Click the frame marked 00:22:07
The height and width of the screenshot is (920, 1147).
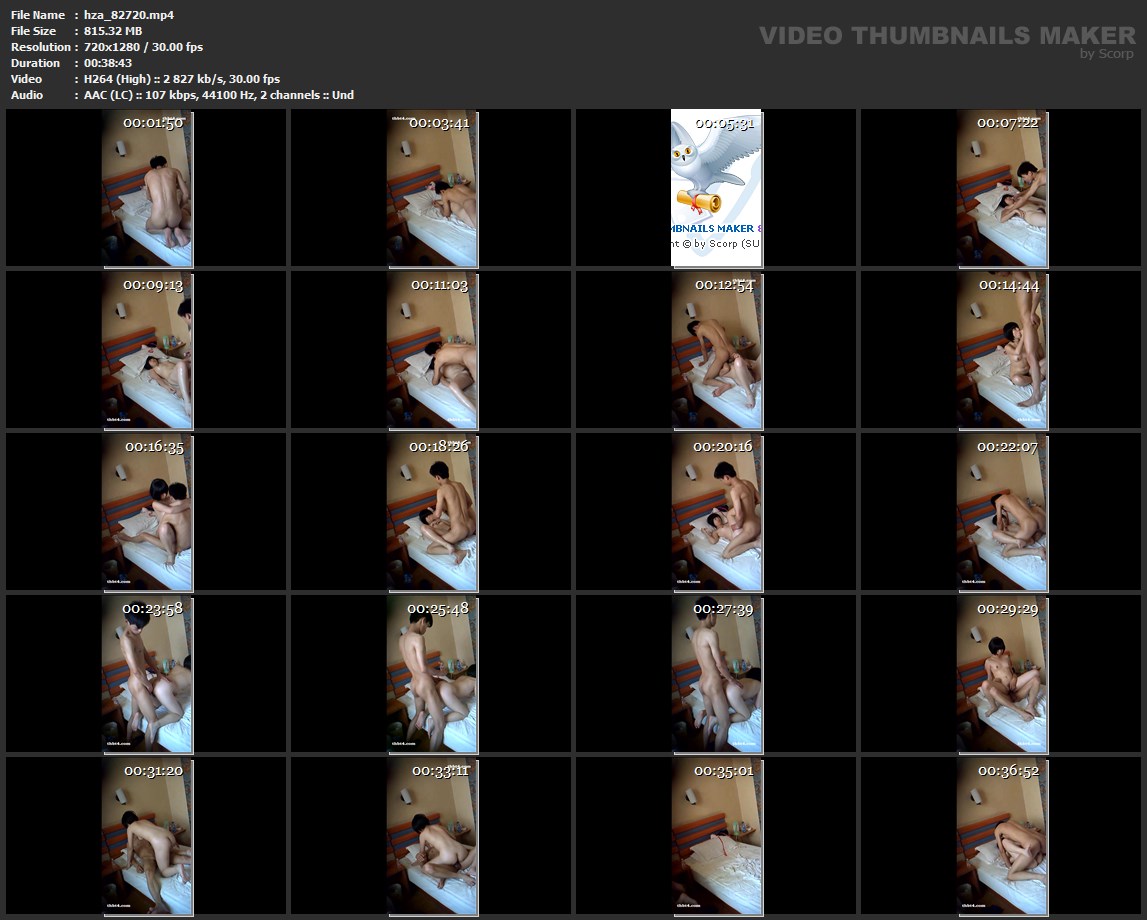click(x=1002, y=512)
